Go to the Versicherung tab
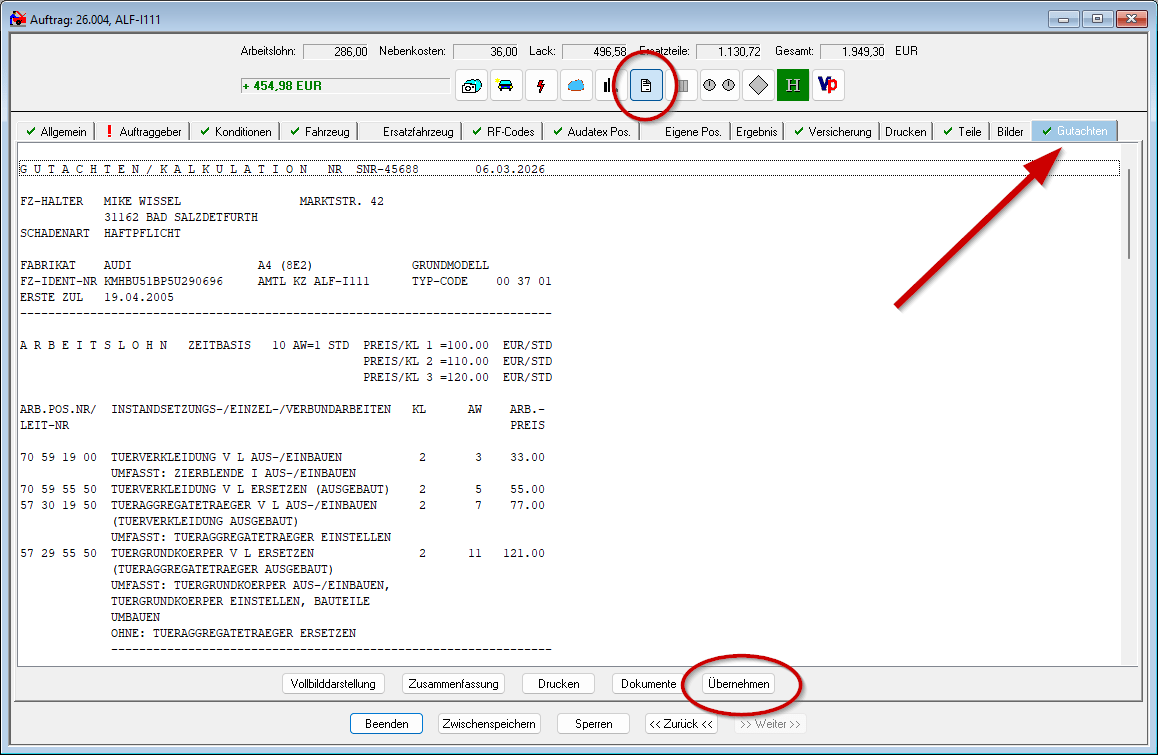The width and height of the screenshot is (1158, 755). point(831,131)
